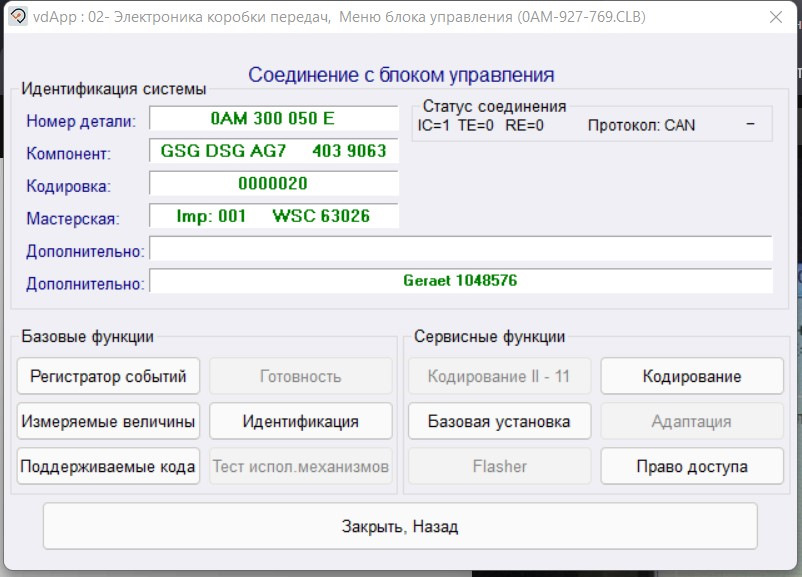
Task: Open Измеряемые величины
Action: click(108, 421)
